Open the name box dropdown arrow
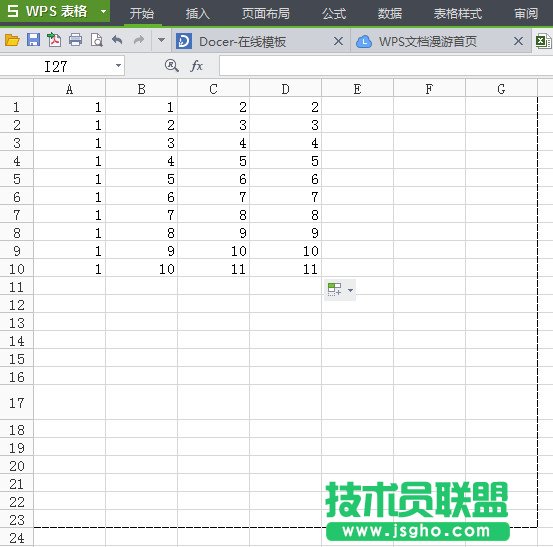 tap(118, 66)
